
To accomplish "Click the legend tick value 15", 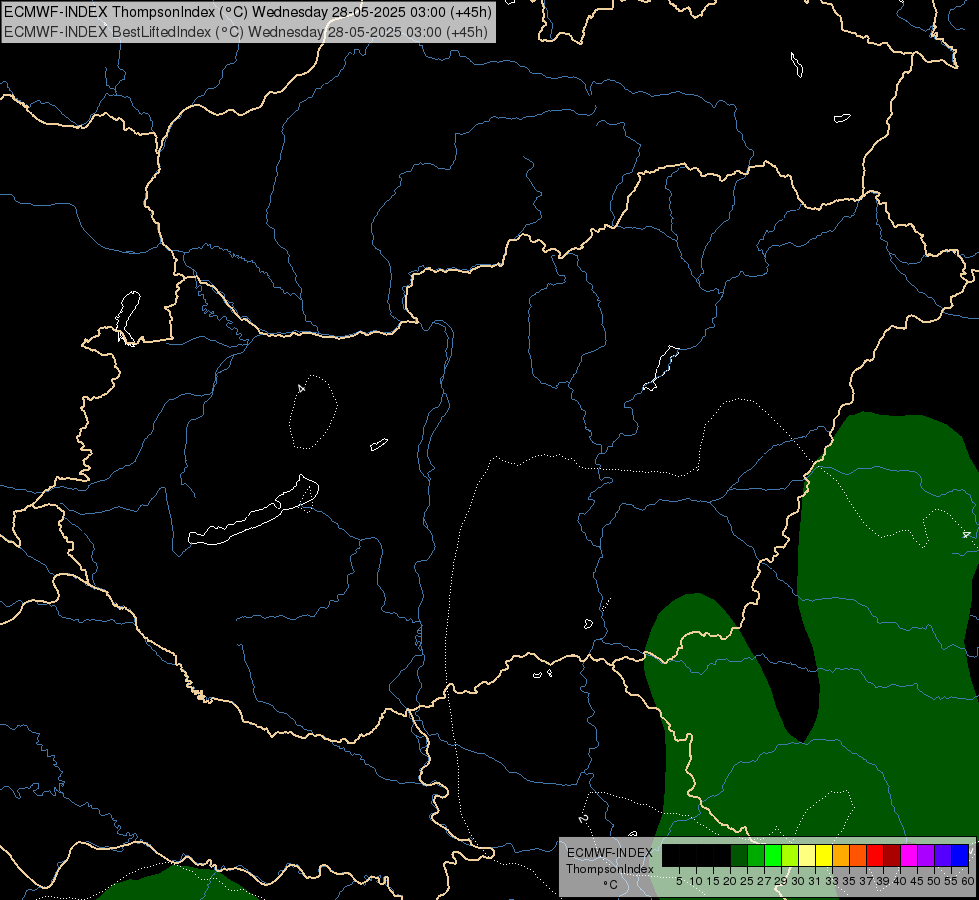I will [x=713, y=881].
